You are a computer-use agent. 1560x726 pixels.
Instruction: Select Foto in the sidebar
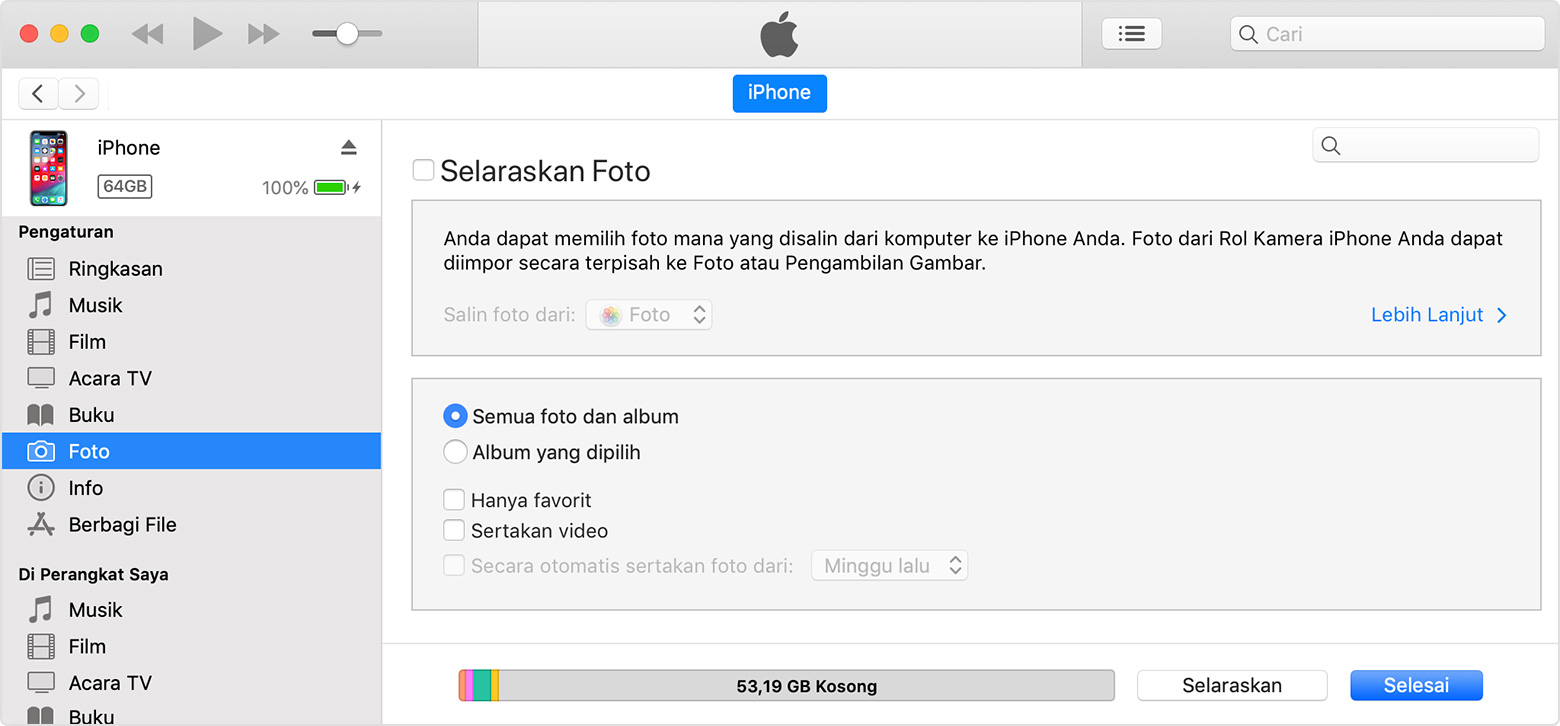[x=191, y=451]
